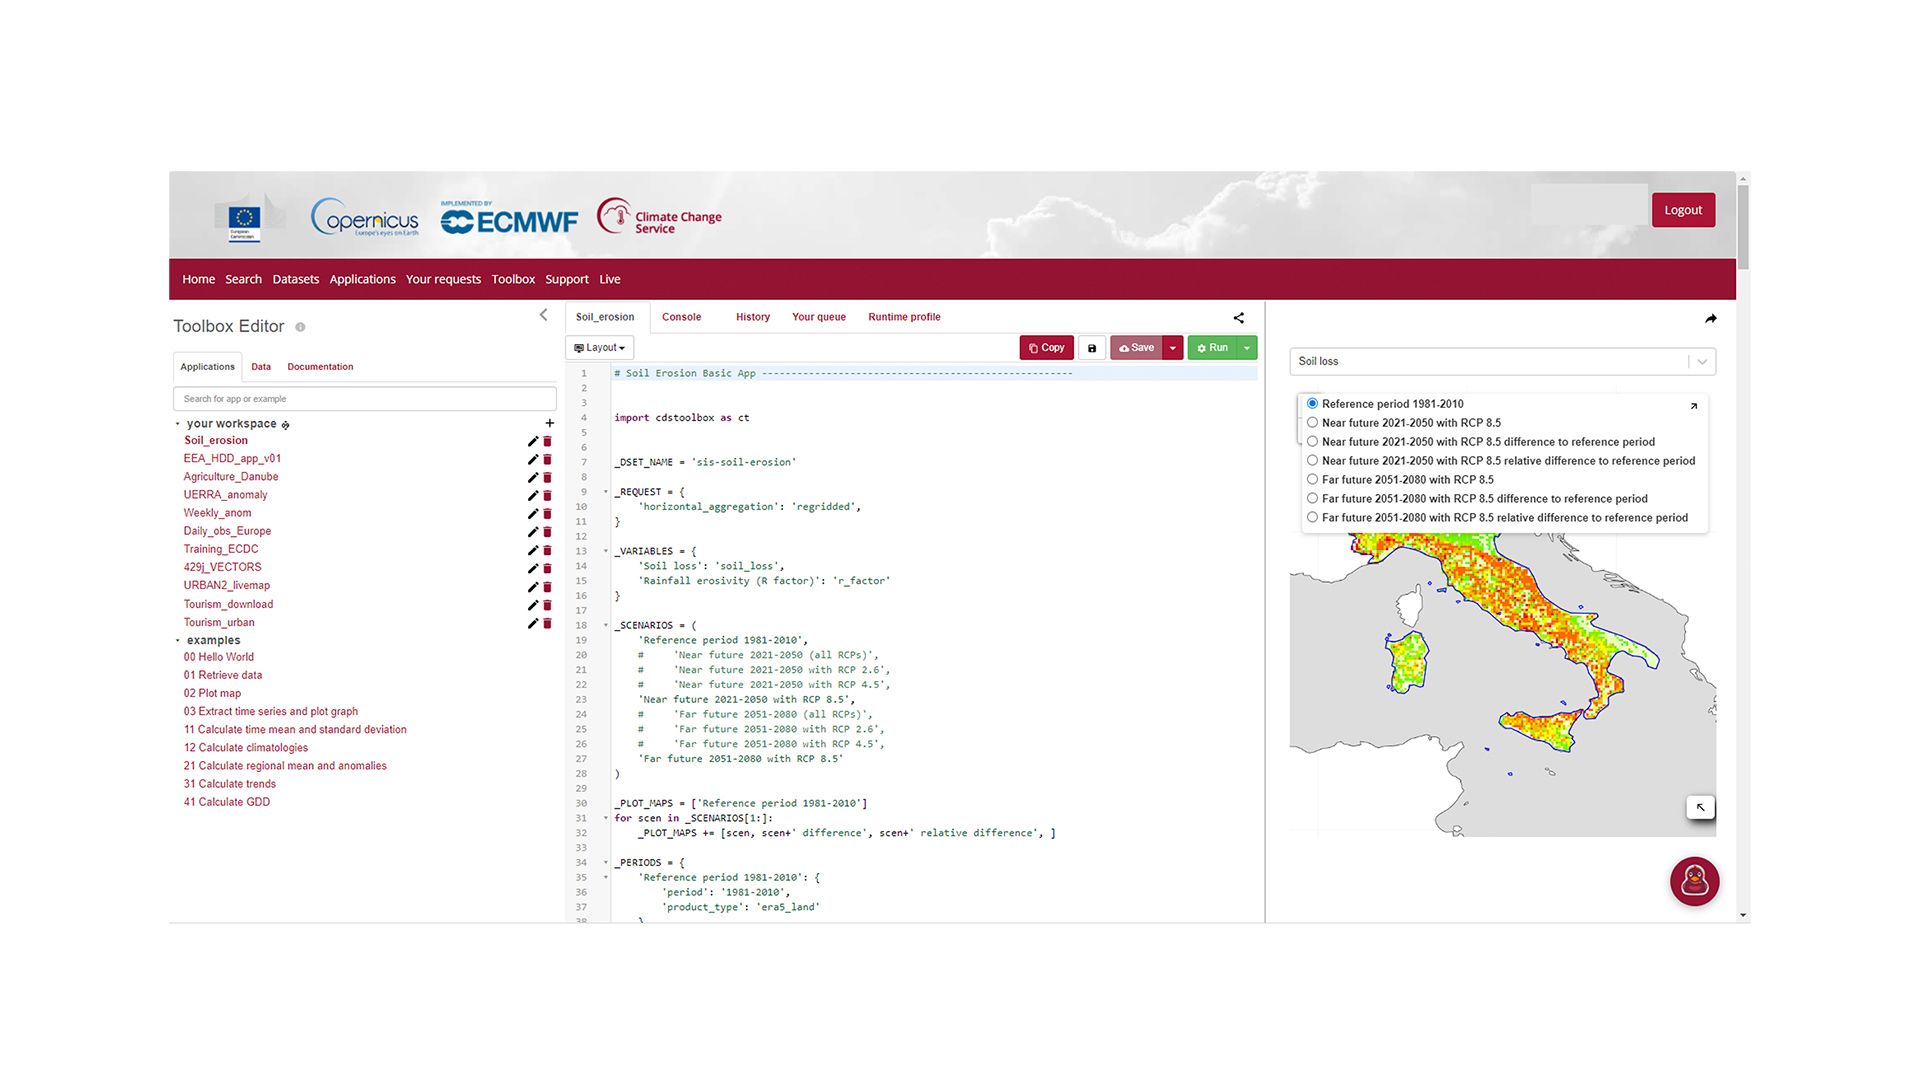Choose Reference period 1981-2010 radio option
This screenshot has width=1920, height=1080.
pyautogui.click(x=1313, y=404)
